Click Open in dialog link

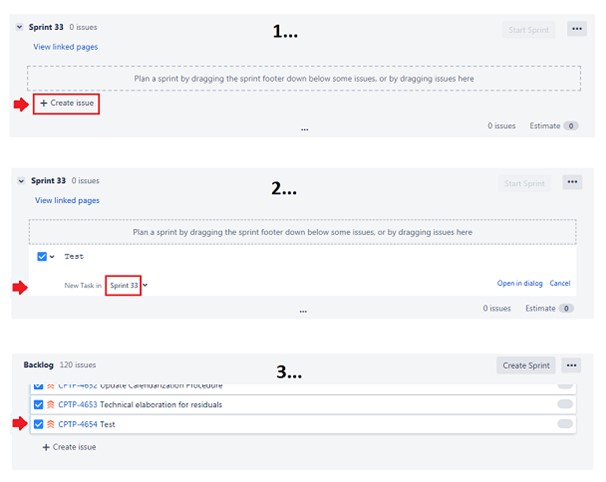click(519, 283)
